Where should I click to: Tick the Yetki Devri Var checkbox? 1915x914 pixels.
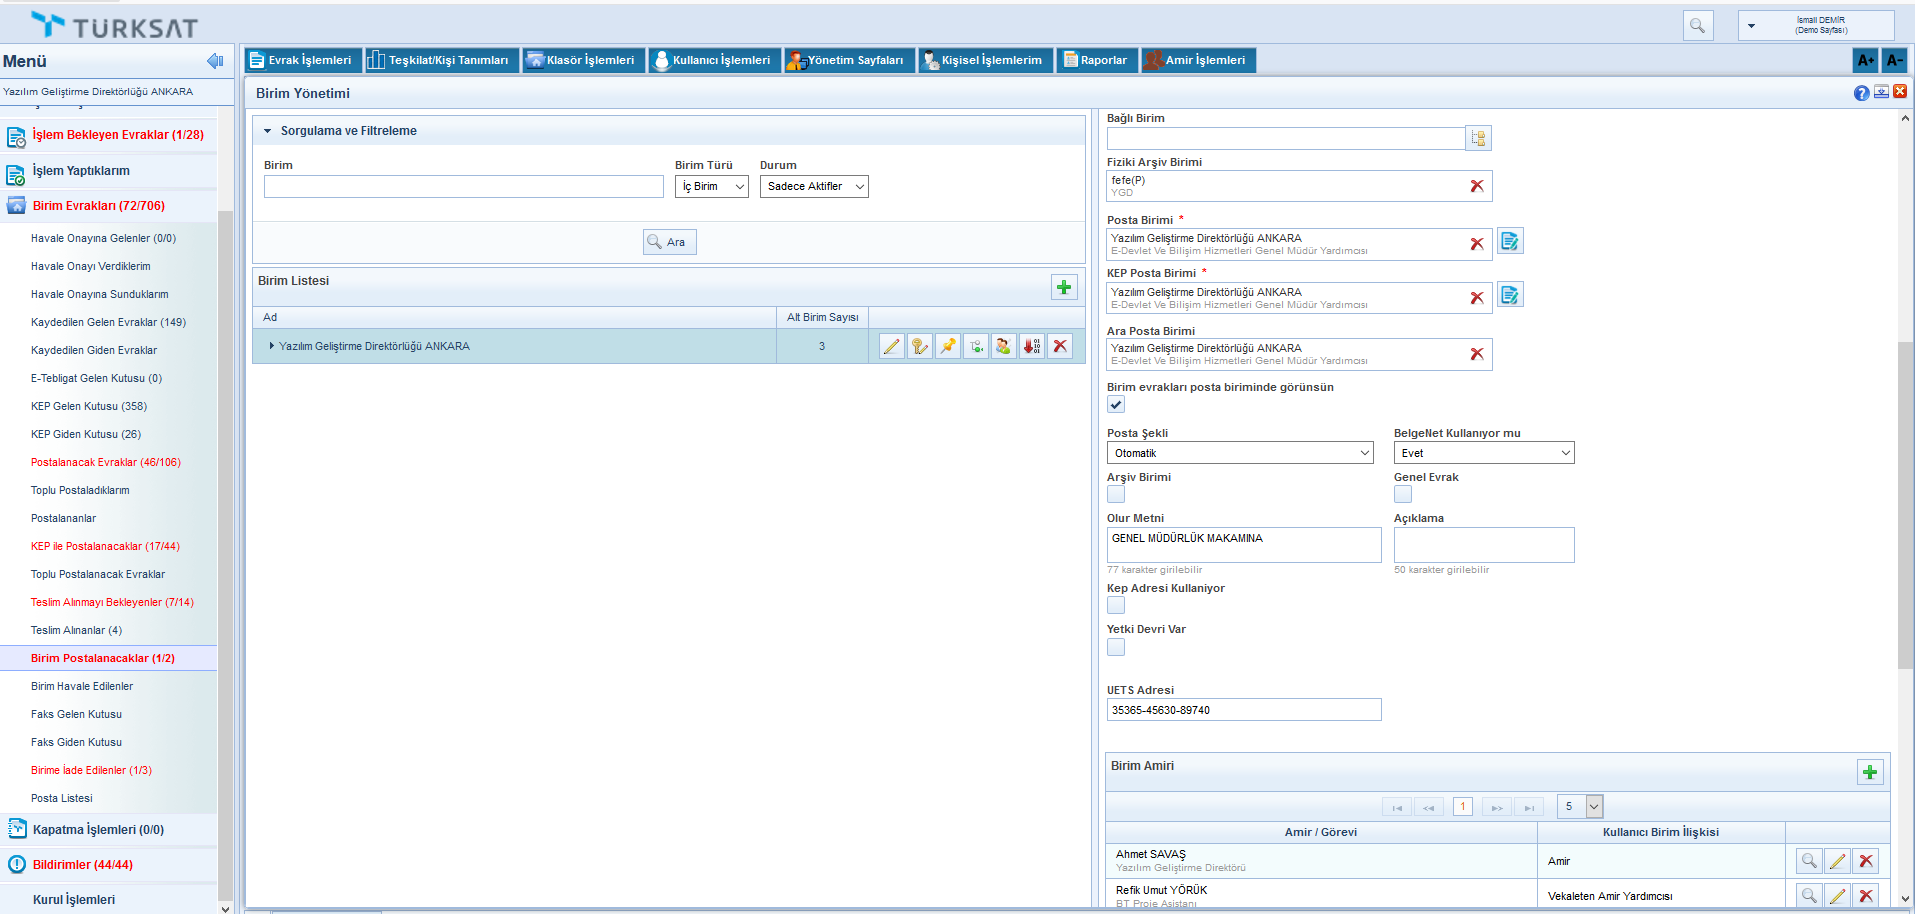[1116, 647]
